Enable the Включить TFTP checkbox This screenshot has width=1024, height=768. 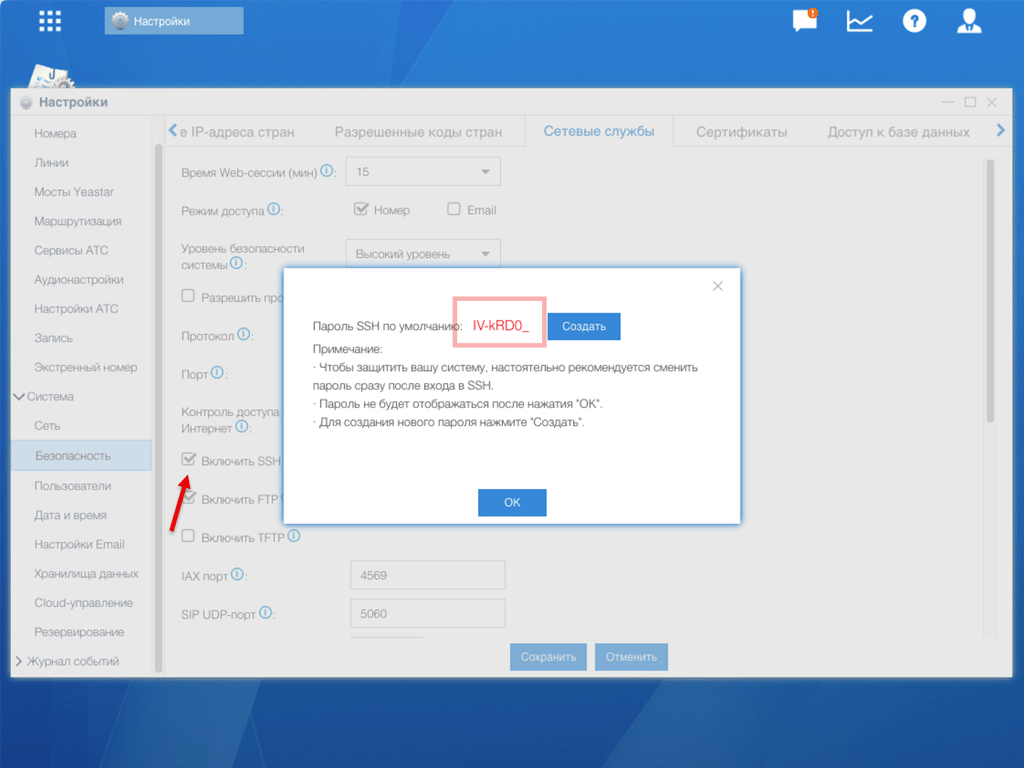(187, 536)
